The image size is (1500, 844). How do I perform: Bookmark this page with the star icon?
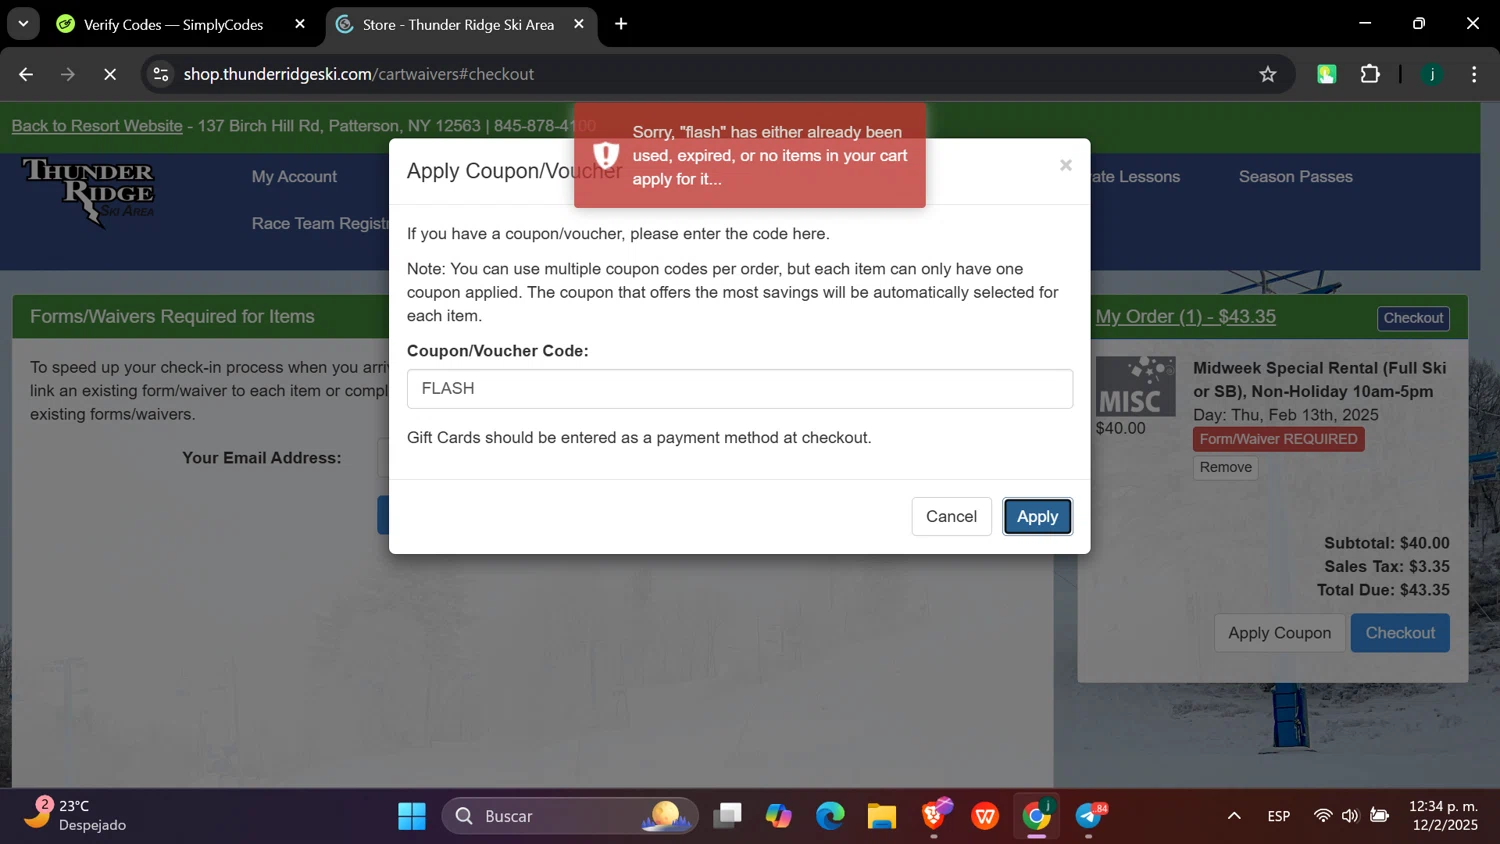point(1268,74)
